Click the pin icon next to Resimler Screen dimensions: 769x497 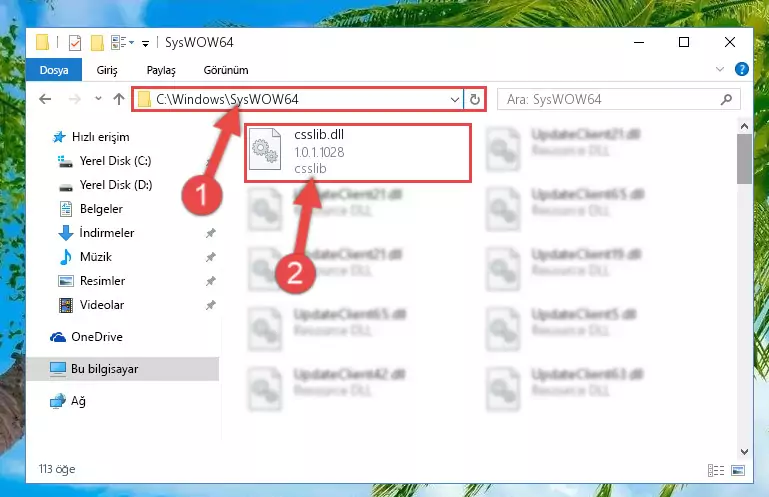tap(210, 281)
